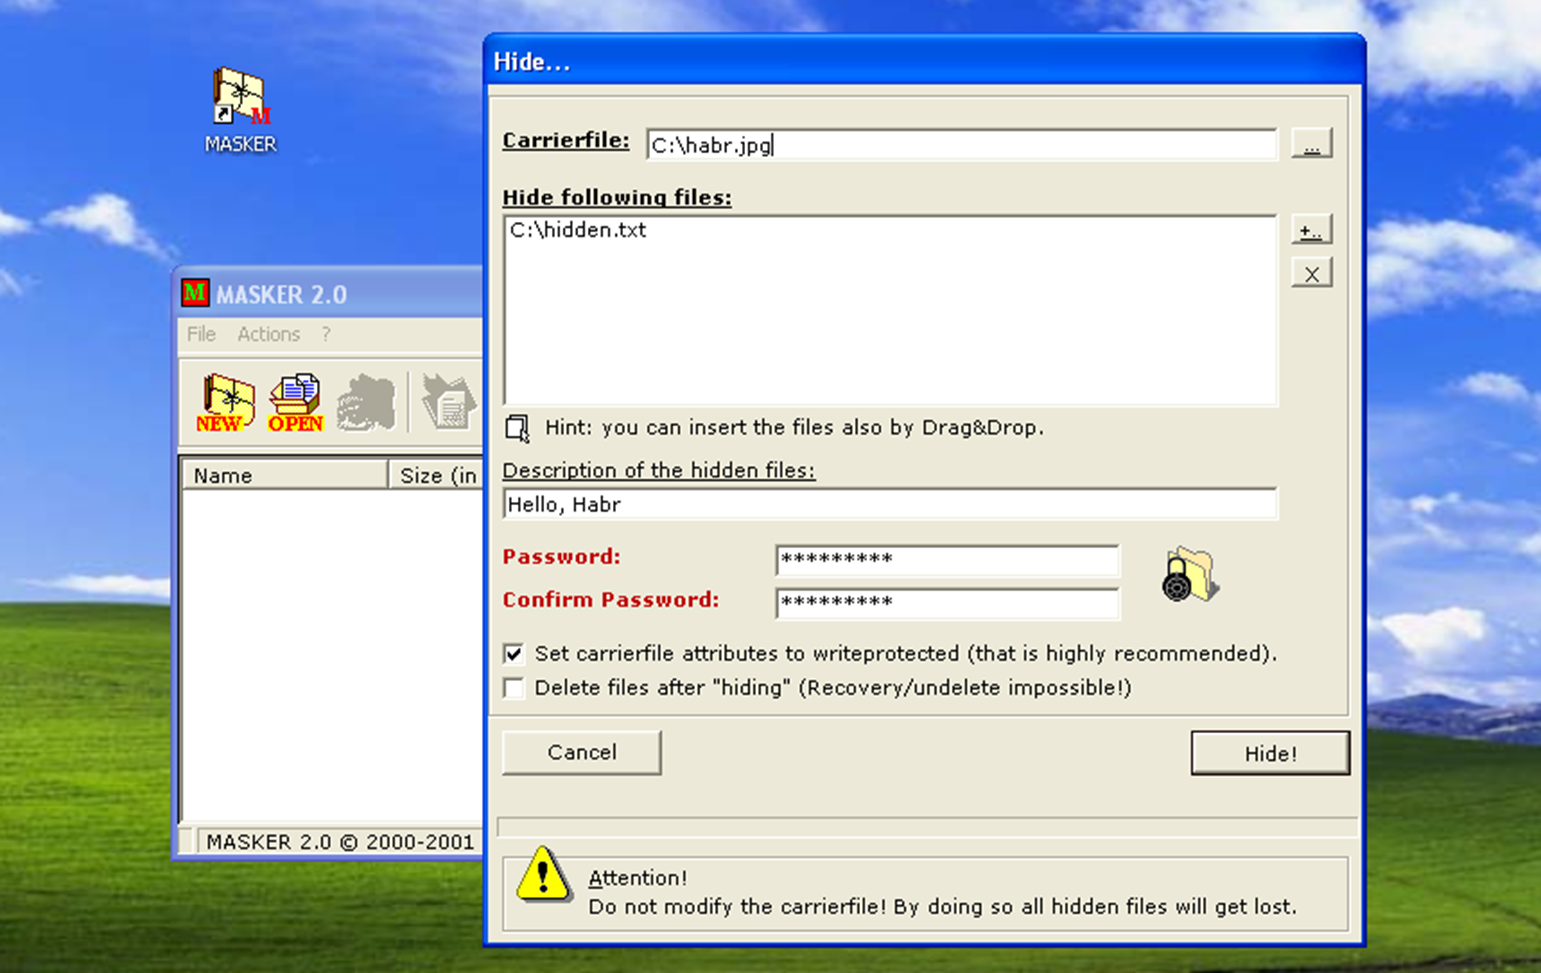
Task: Click the Name column header in MASKER
Action: point(284,475)
